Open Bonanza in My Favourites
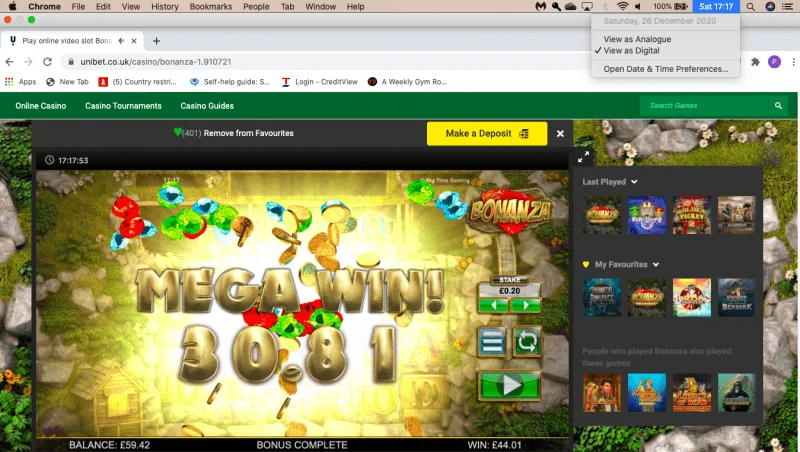800x452 pixels. [647, 297]
